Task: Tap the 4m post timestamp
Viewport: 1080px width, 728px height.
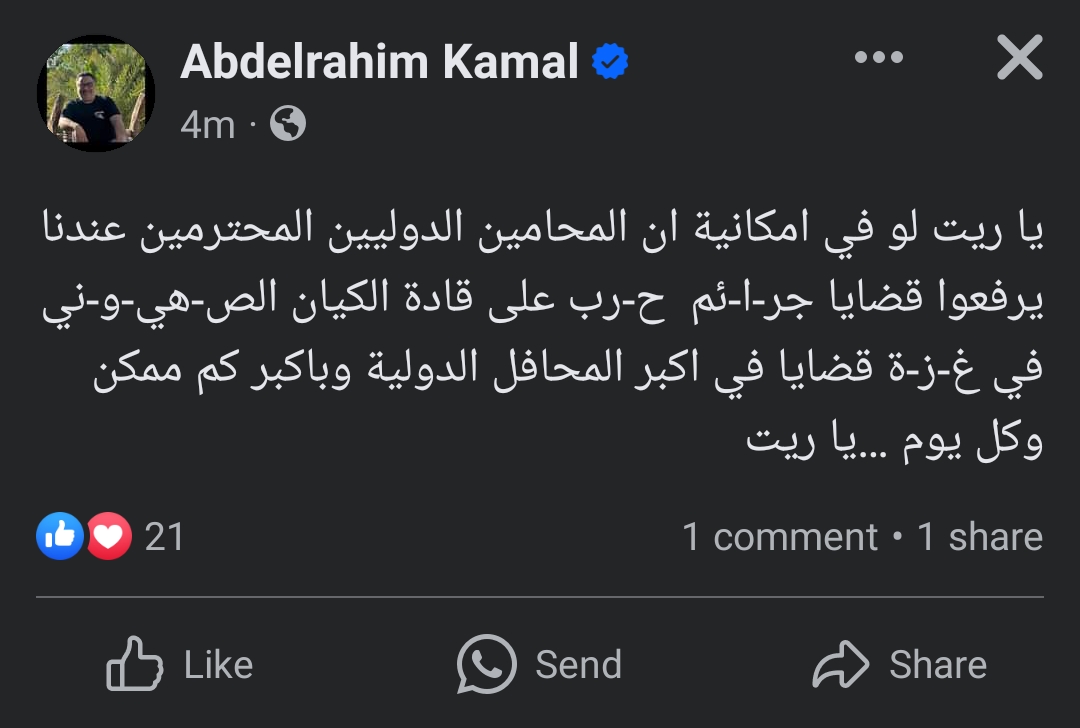Action: click(x=207, y=125)
